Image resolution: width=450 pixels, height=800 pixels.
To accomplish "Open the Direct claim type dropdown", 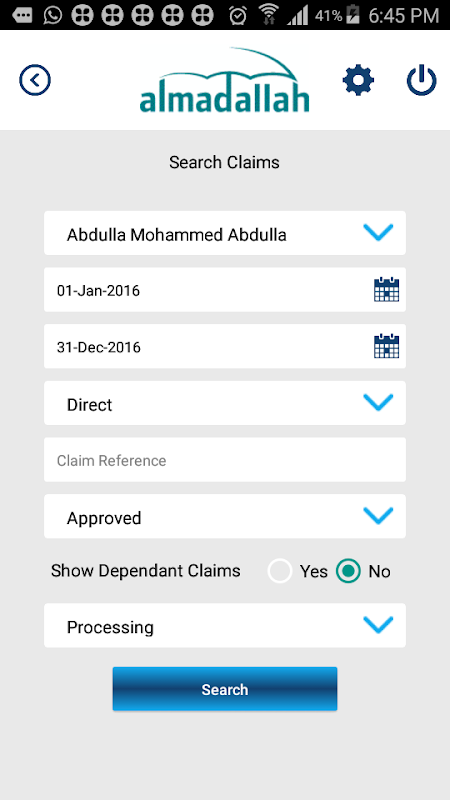I will (x=225, y=403).
